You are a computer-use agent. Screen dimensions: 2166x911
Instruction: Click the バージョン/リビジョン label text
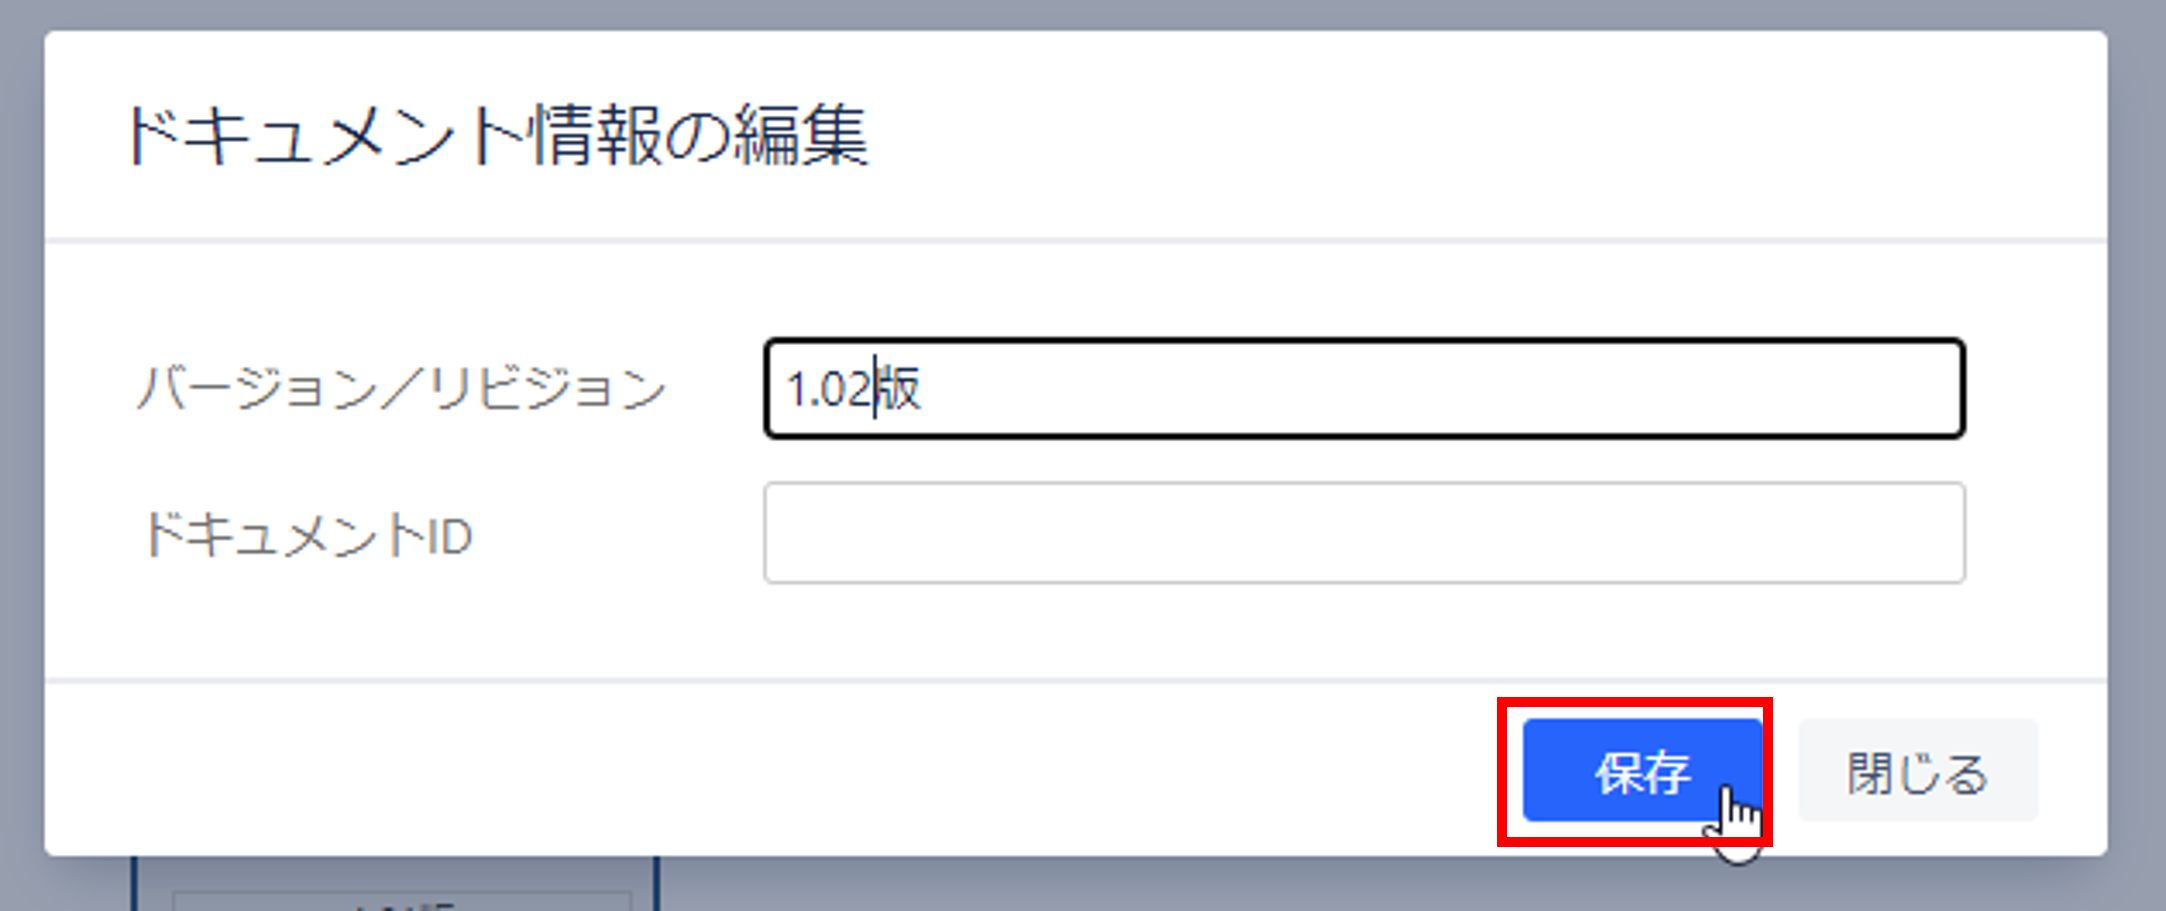pos(402,388)
